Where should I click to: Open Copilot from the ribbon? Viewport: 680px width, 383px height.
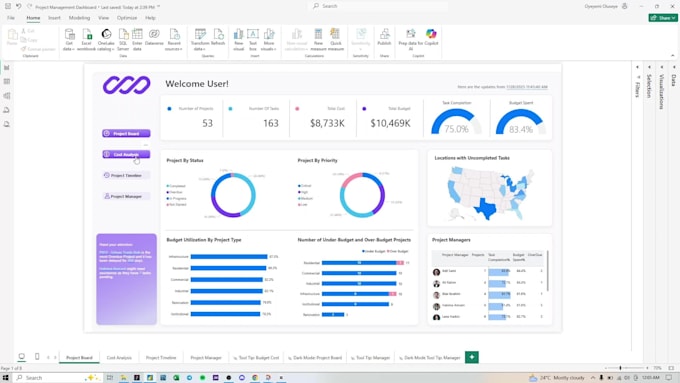(431, 38)
